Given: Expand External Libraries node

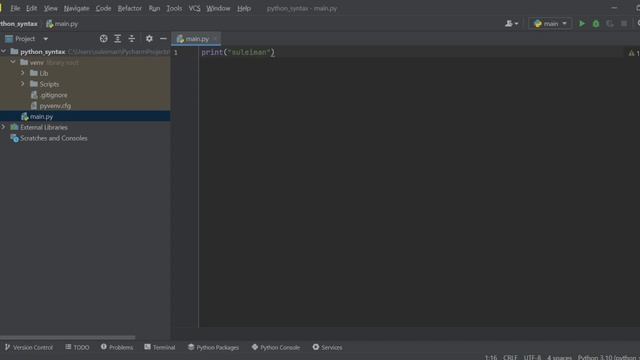Looking at the screenshot, I should pyautogui.click(x=4, y=127).
